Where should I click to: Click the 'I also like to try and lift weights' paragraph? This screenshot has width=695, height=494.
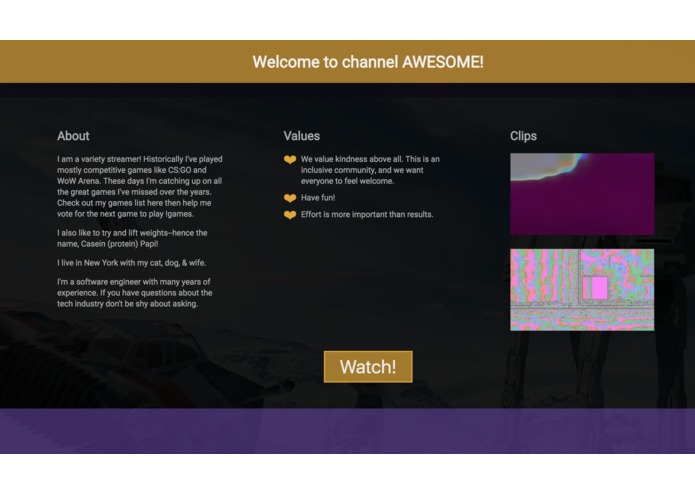[x=132, y=238]
